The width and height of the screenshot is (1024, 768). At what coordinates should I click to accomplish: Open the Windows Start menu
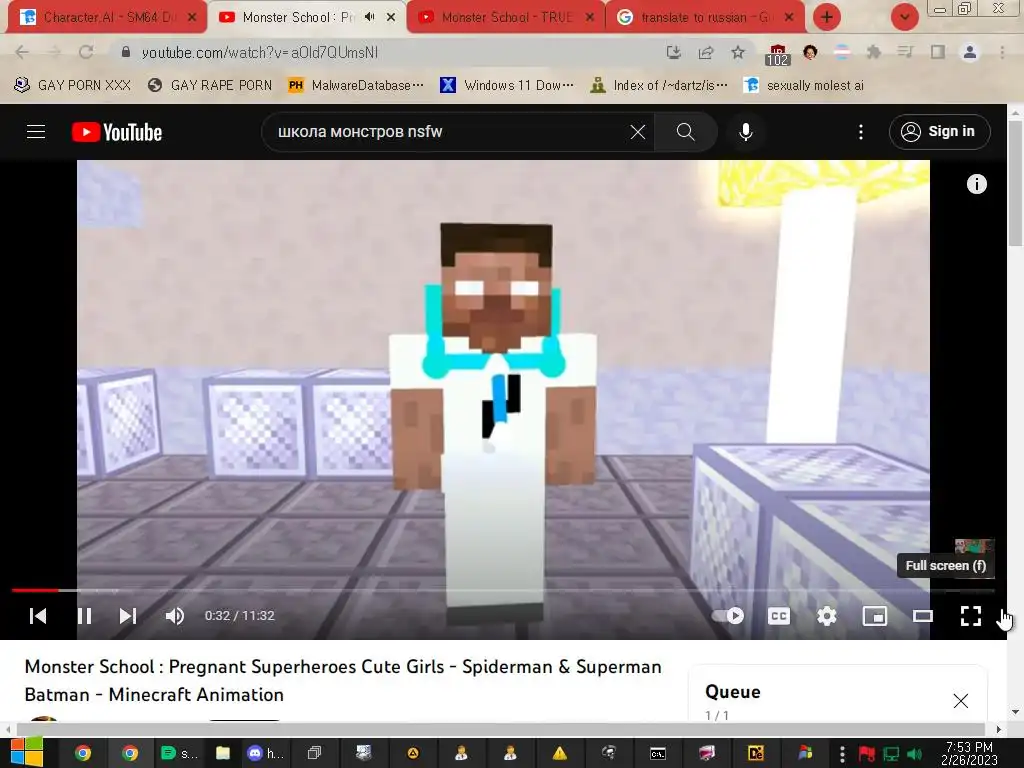(x=27, y=752)
